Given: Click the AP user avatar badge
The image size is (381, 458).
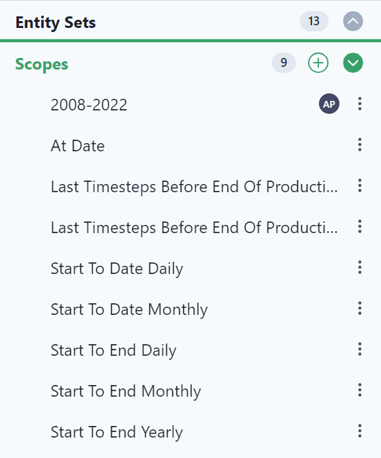Looking at the screenshot, I should 329,104.
